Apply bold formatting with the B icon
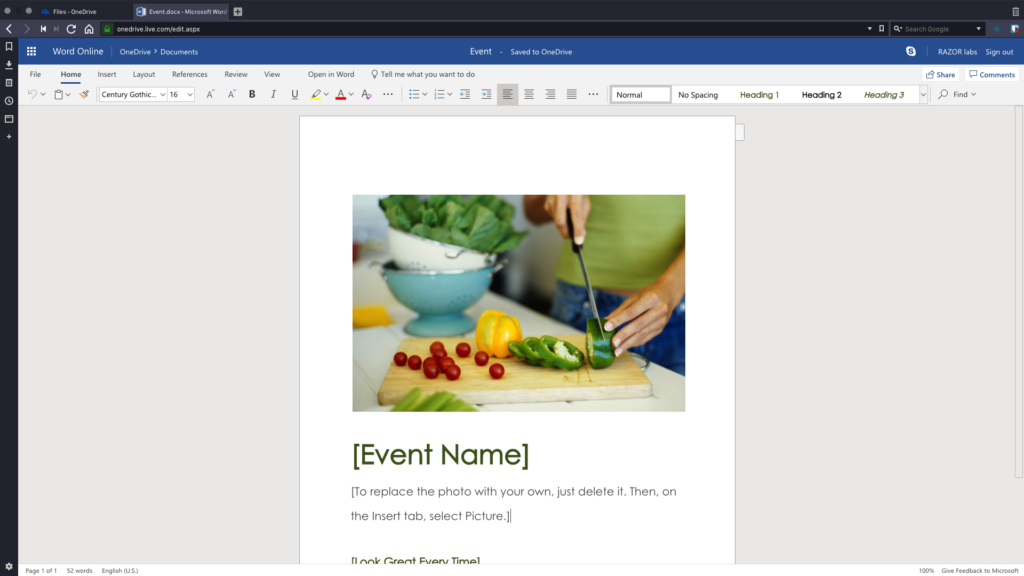Viewport: 1024px width, 576px height. click(x=250, y=94)
